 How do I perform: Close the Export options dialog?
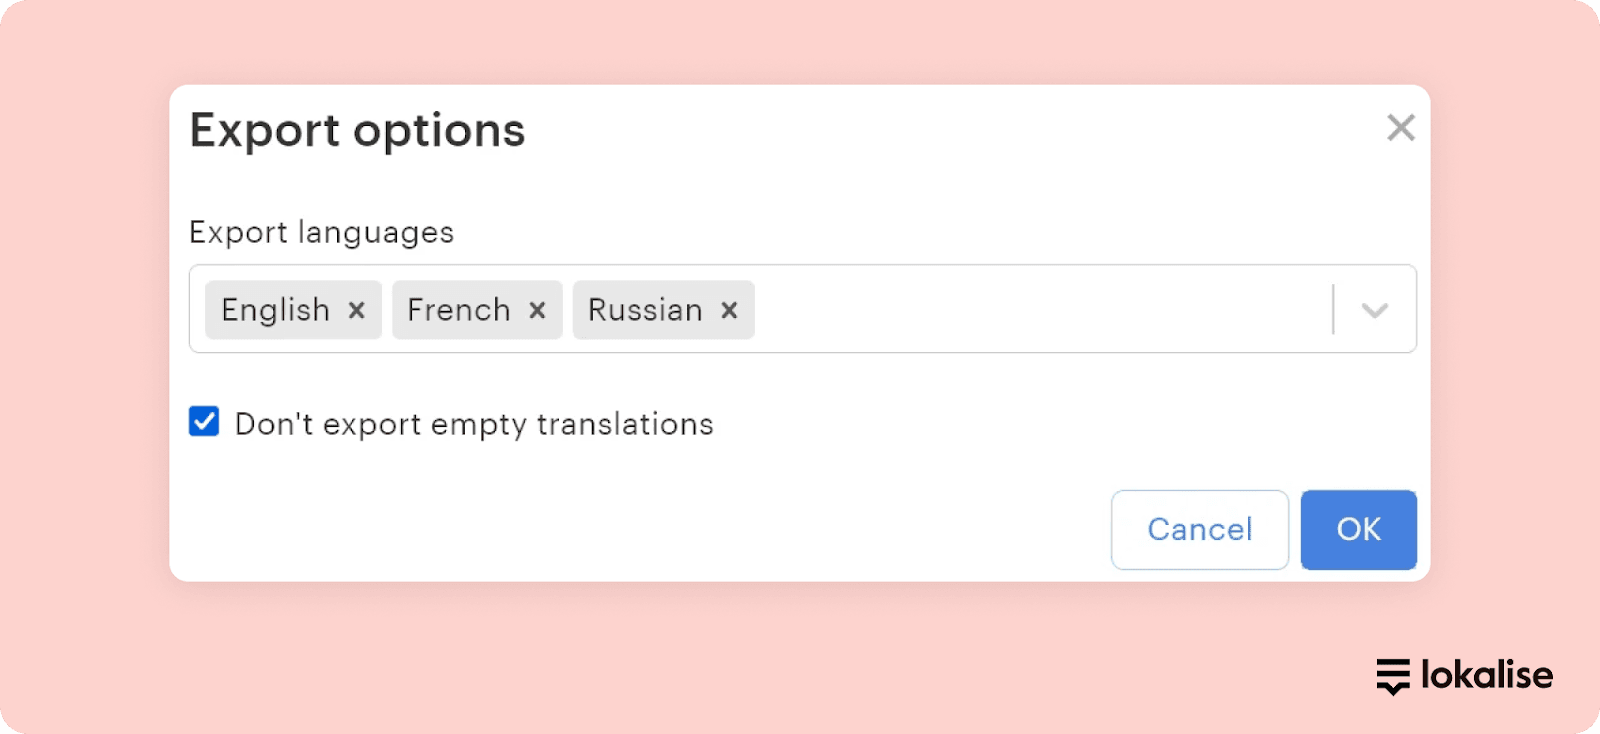coord(1401,128)
